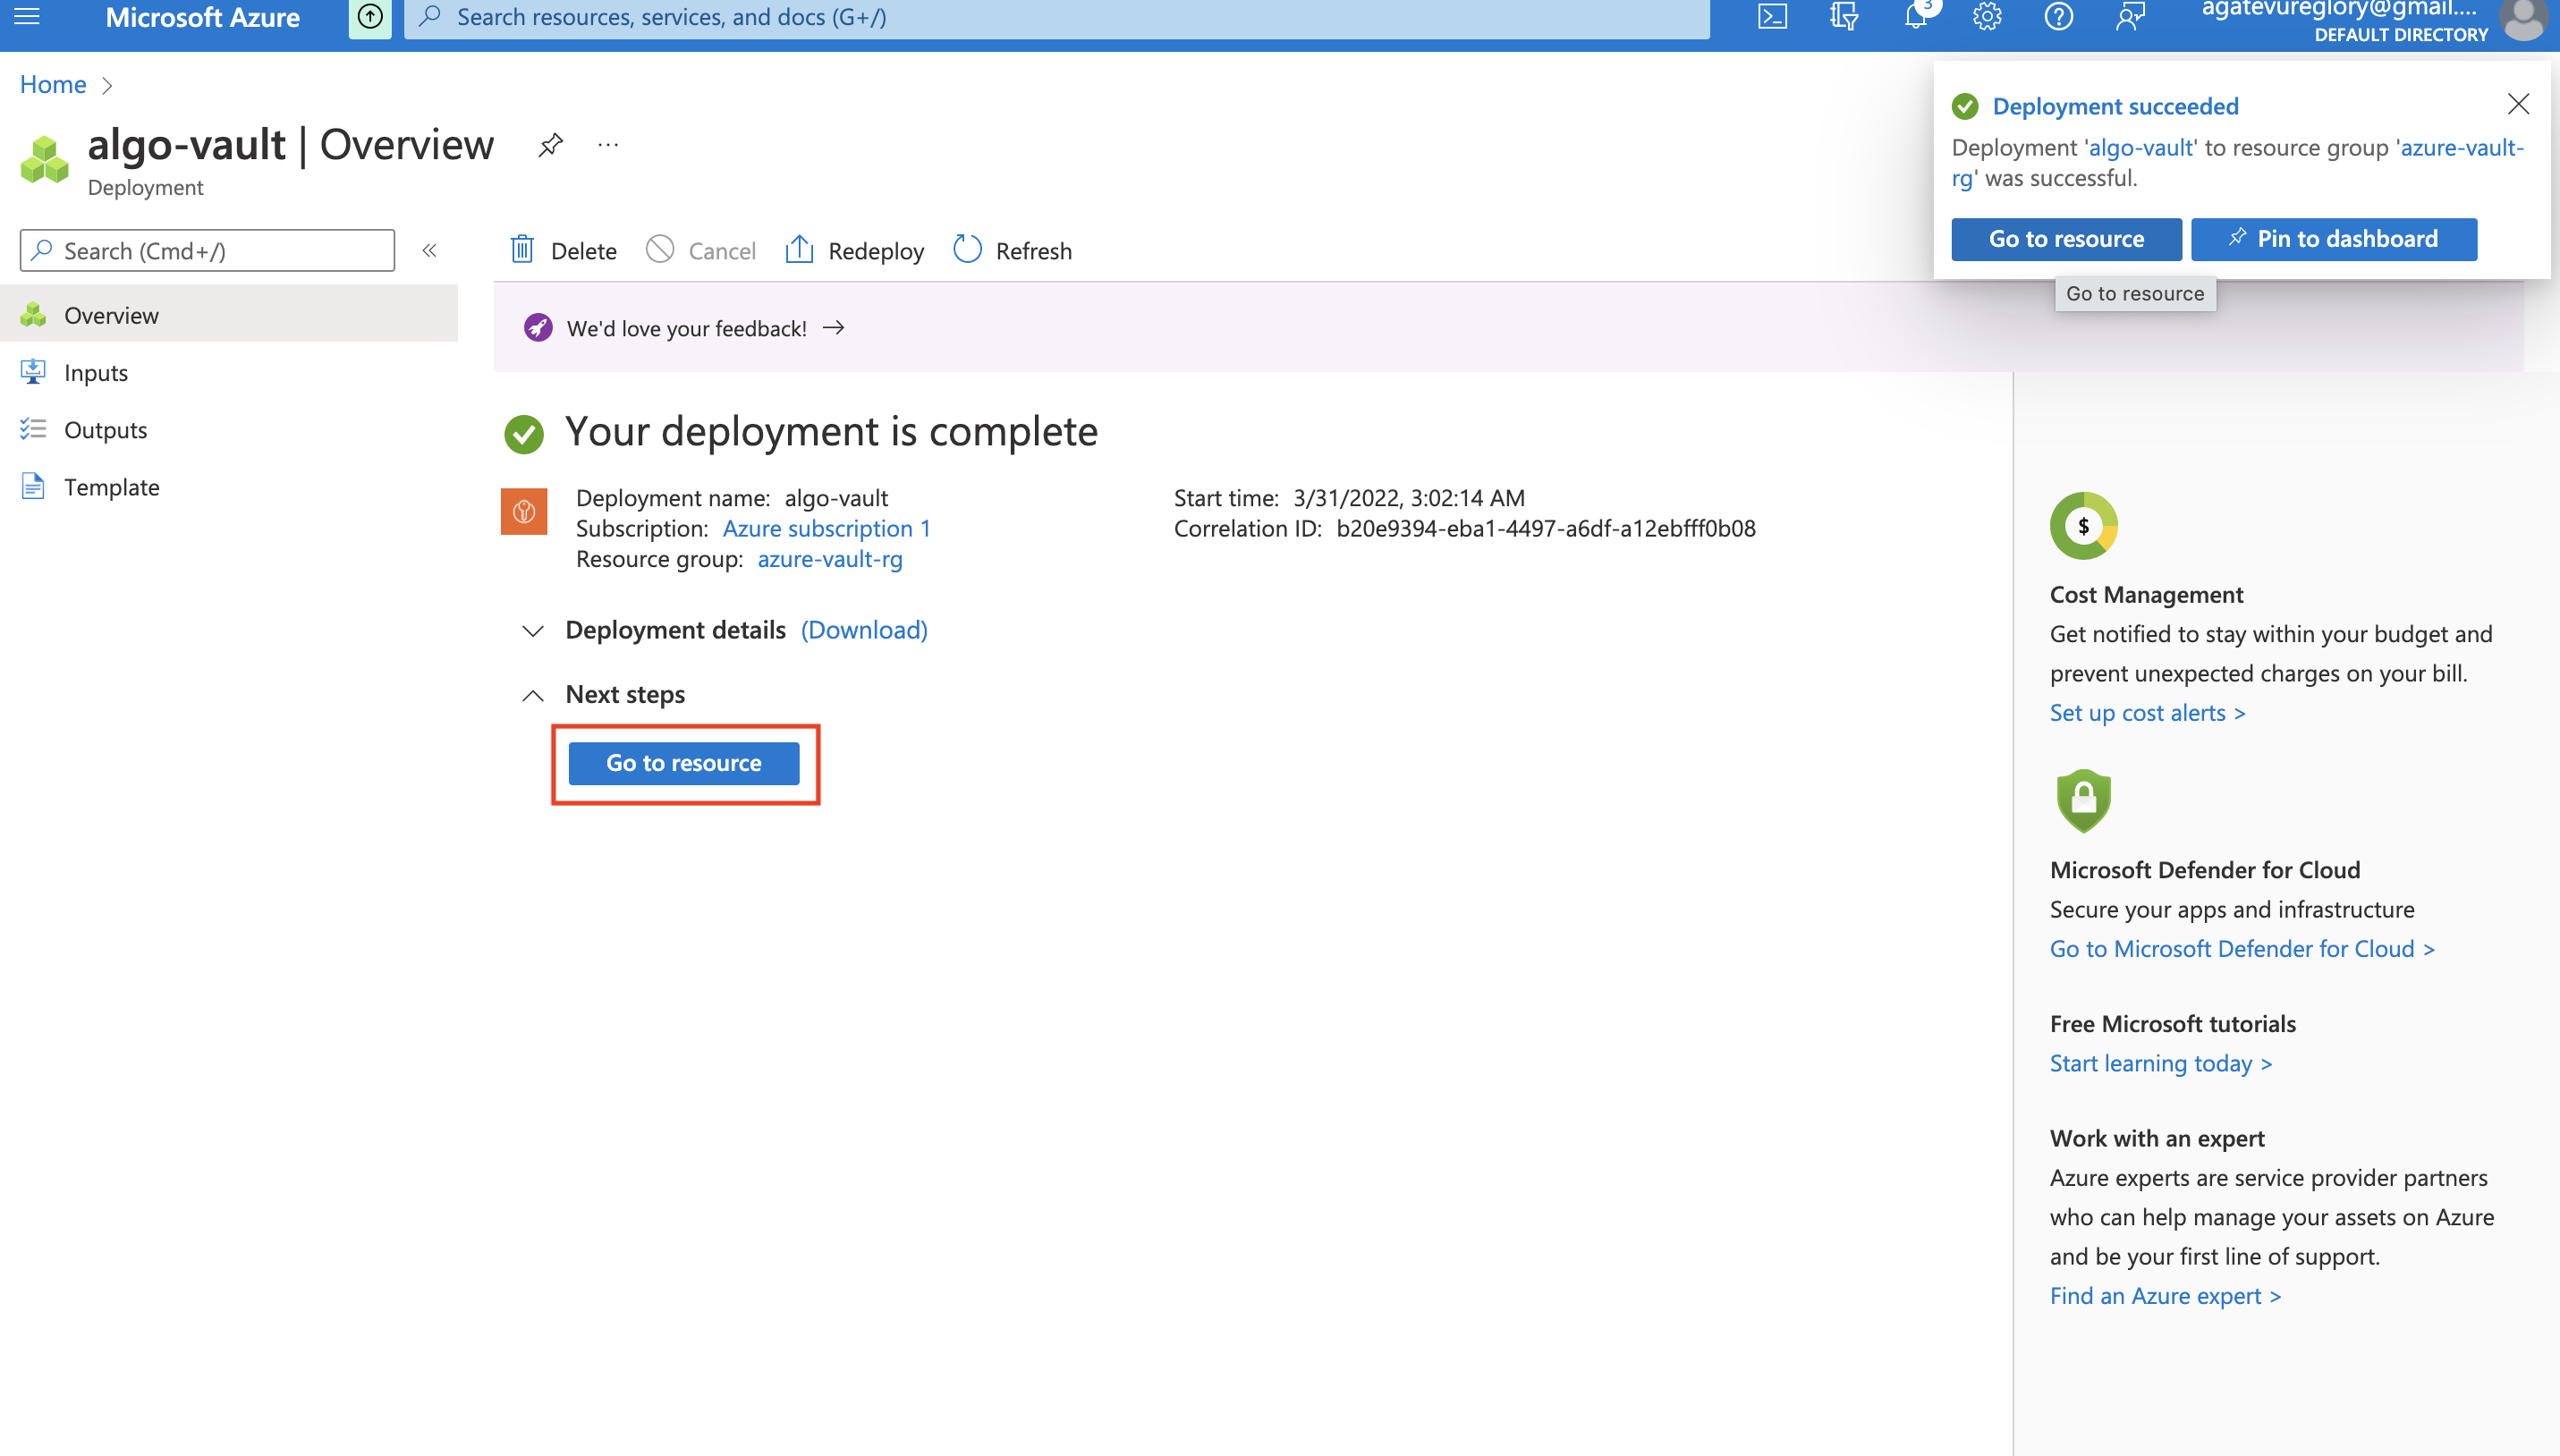
Task: Open the ellipsis more options menu
Action: [608, 145]
